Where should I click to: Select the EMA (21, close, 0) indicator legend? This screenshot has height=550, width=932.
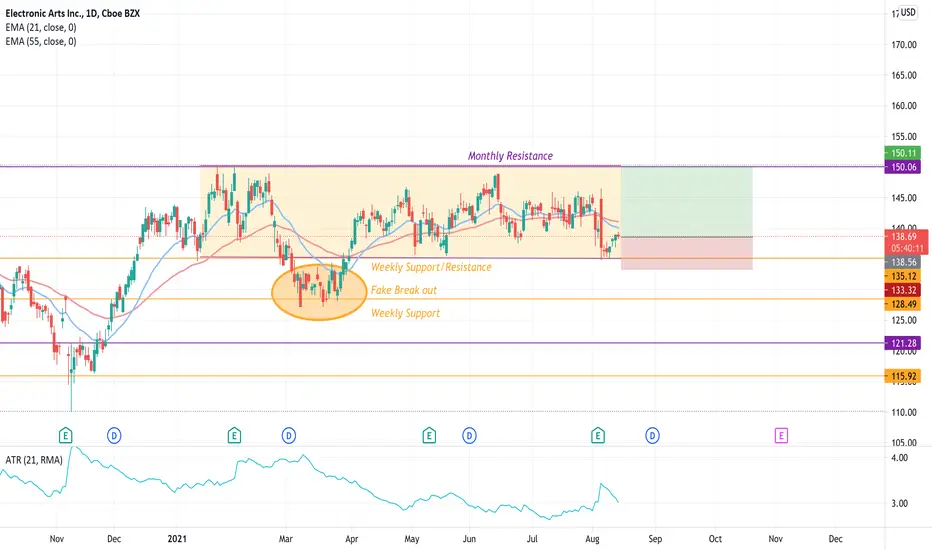click(41, 27)
